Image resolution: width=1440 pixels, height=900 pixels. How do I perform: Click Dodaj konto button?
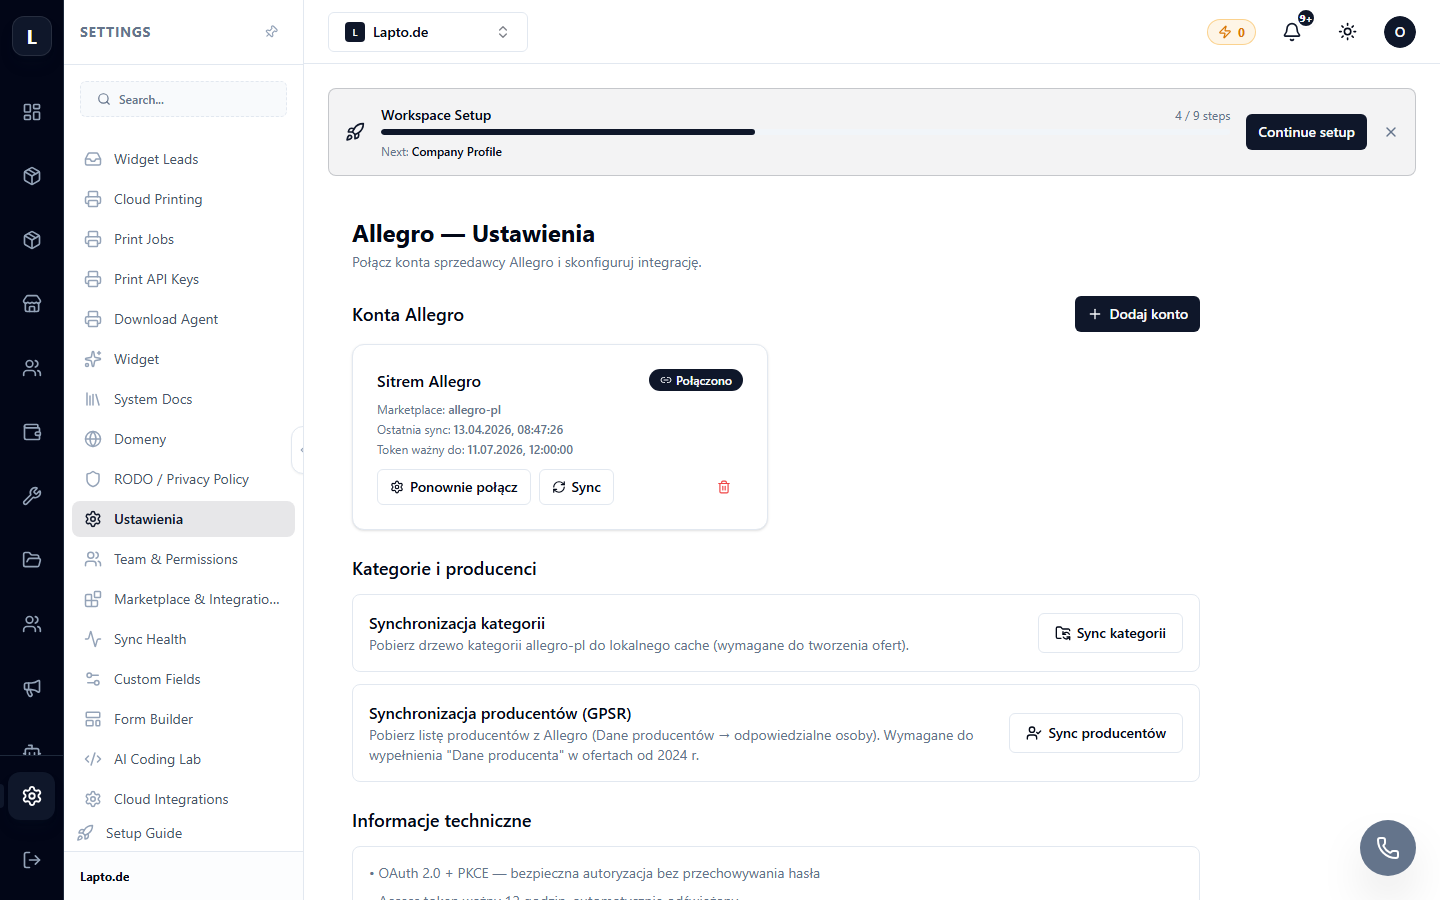pyautogui.click(x=1137, y=314)
